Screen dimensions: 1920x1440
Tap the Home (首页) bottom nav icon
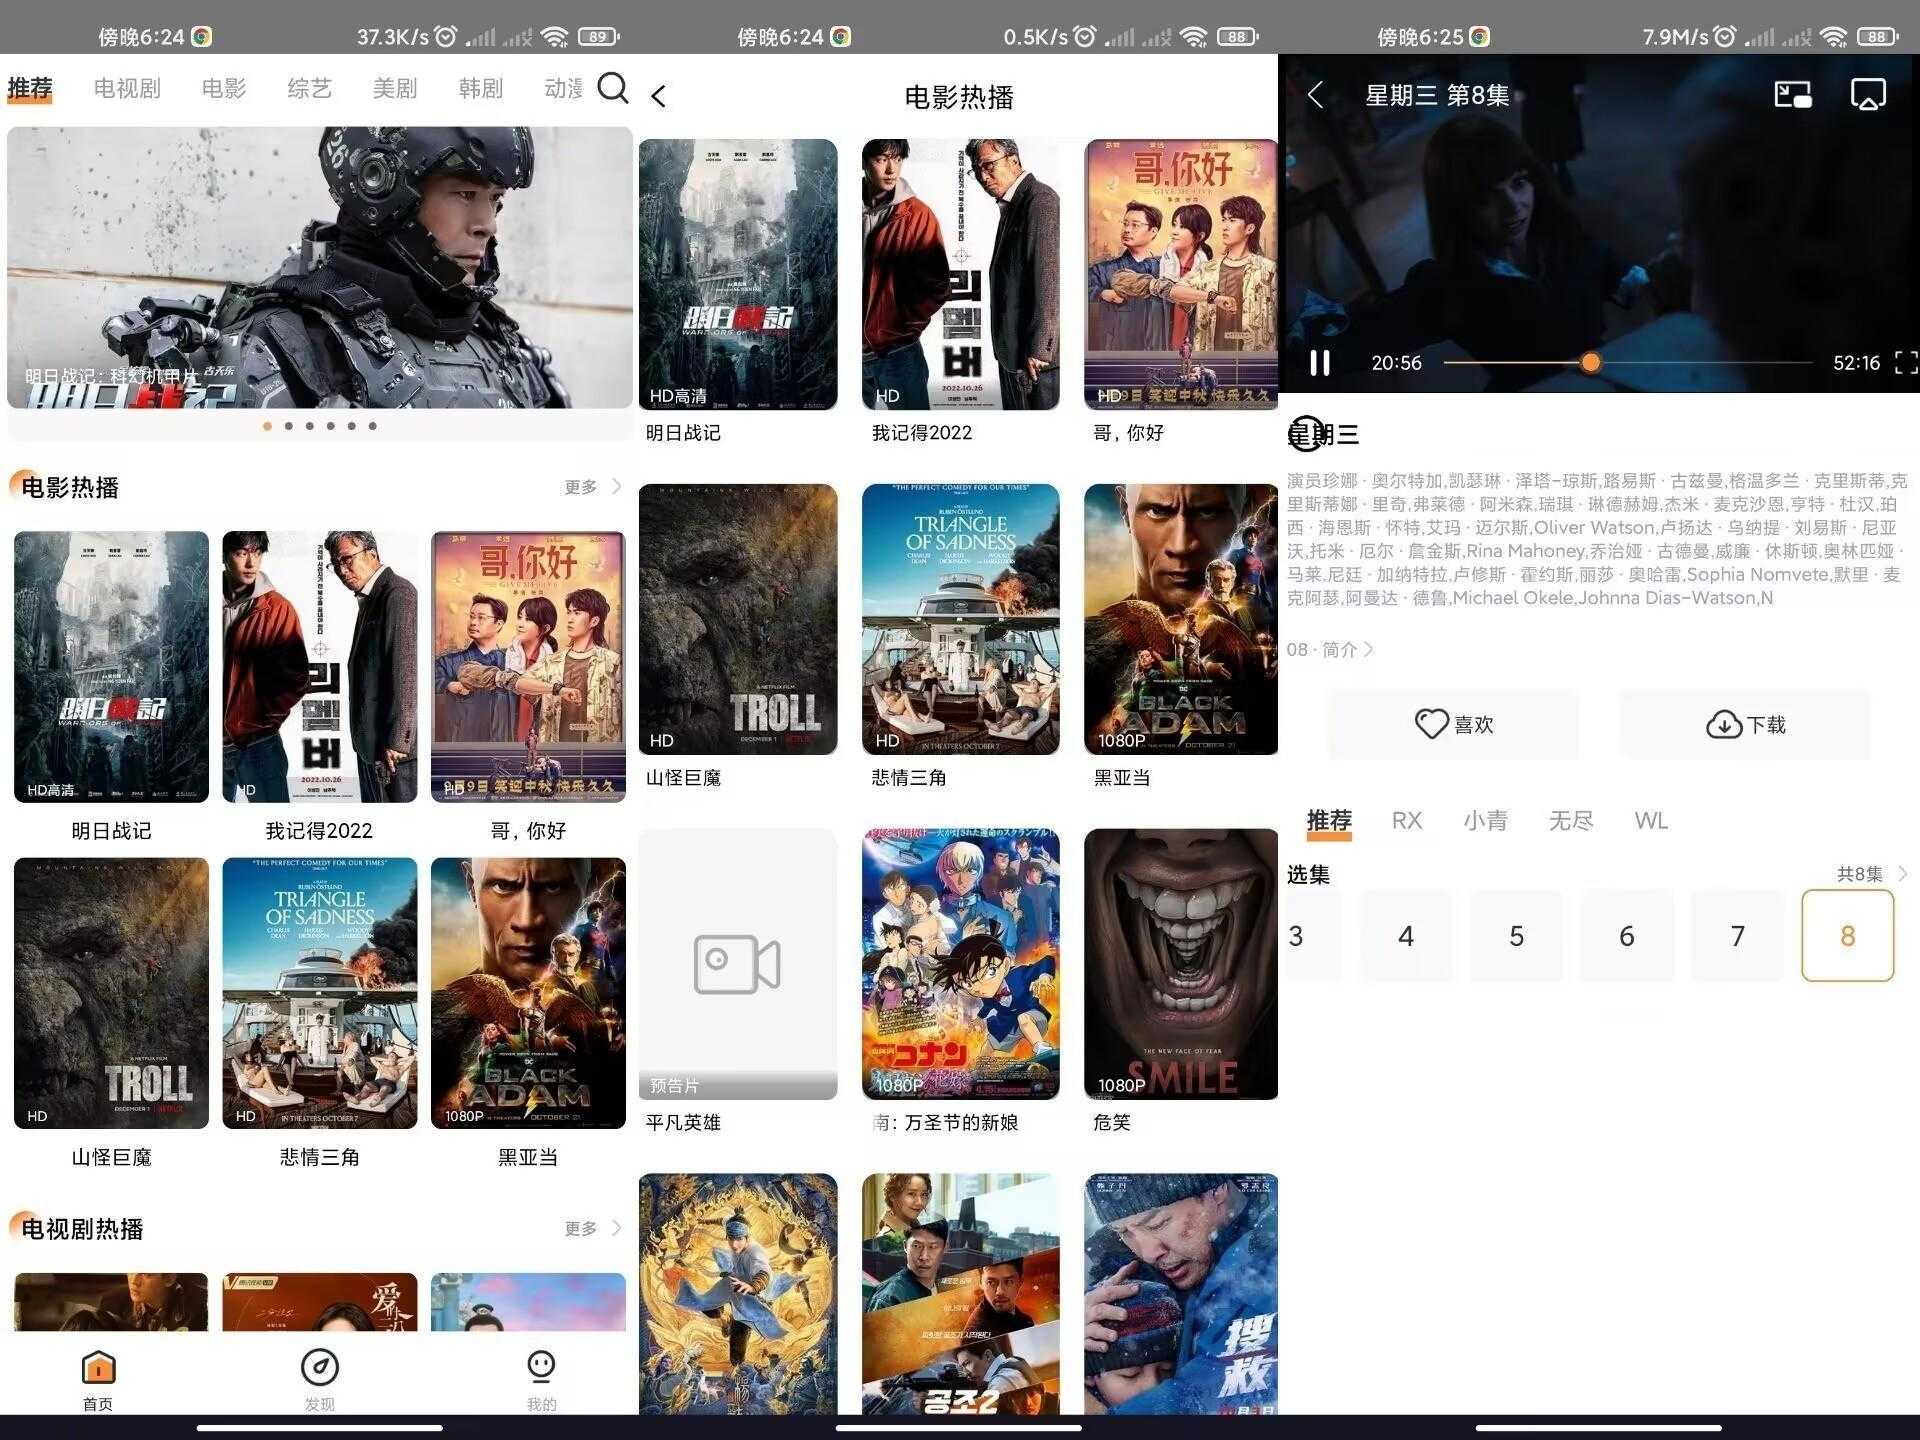(x=98, y=1367)
